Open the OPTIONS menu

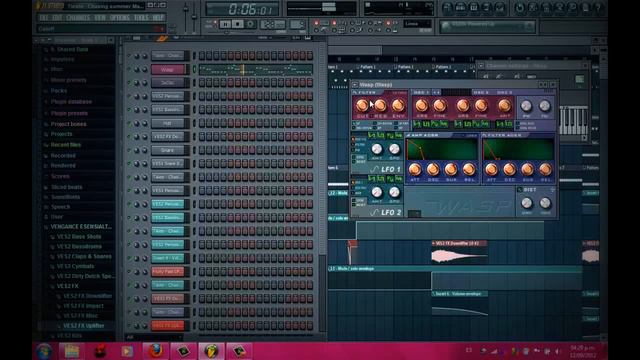pos(120,18)
